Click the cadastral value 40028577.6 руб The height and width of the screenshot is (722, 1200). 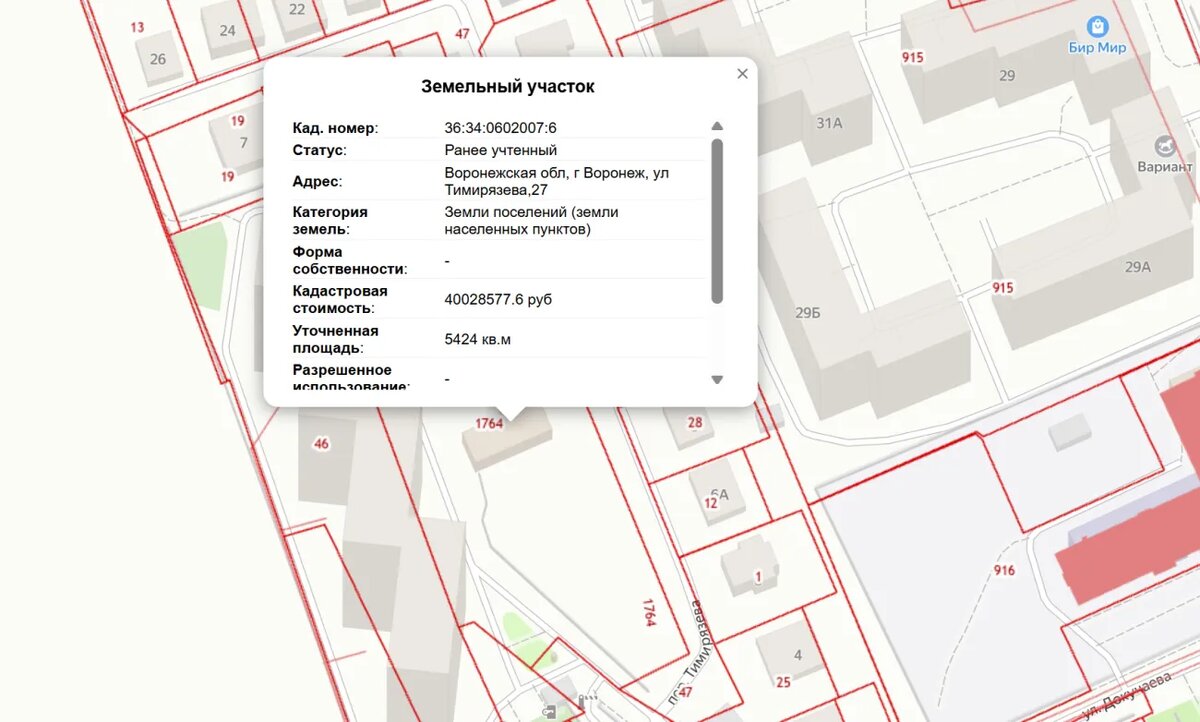[x=498, y=299]
